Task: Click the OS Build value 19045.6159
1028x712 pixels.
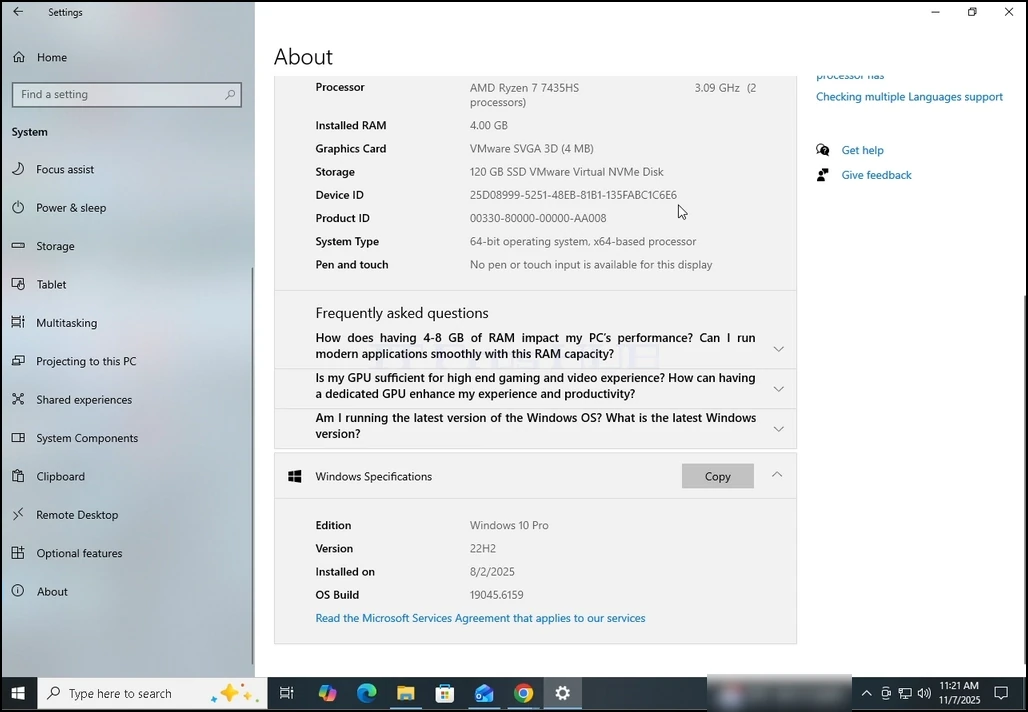Action: 496,595
